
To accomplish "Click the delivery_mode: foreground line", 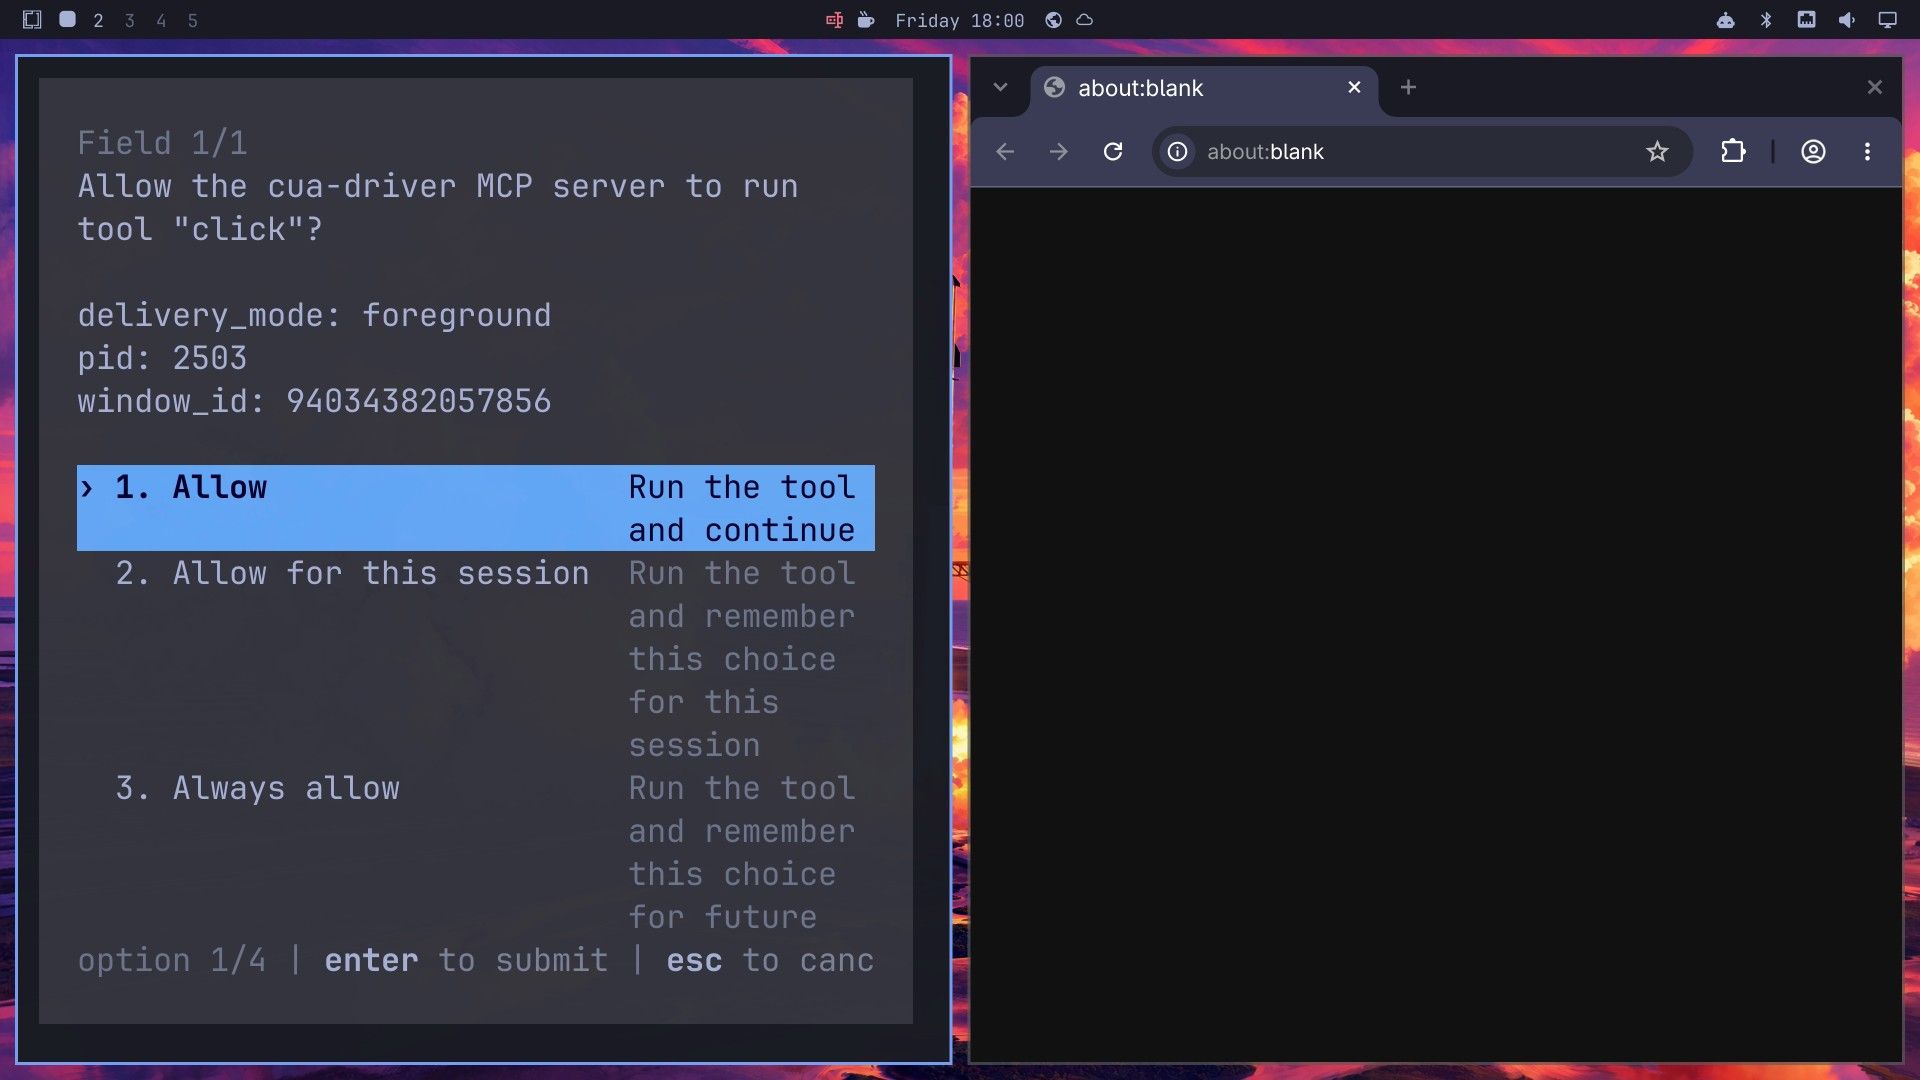I will 314,315.
